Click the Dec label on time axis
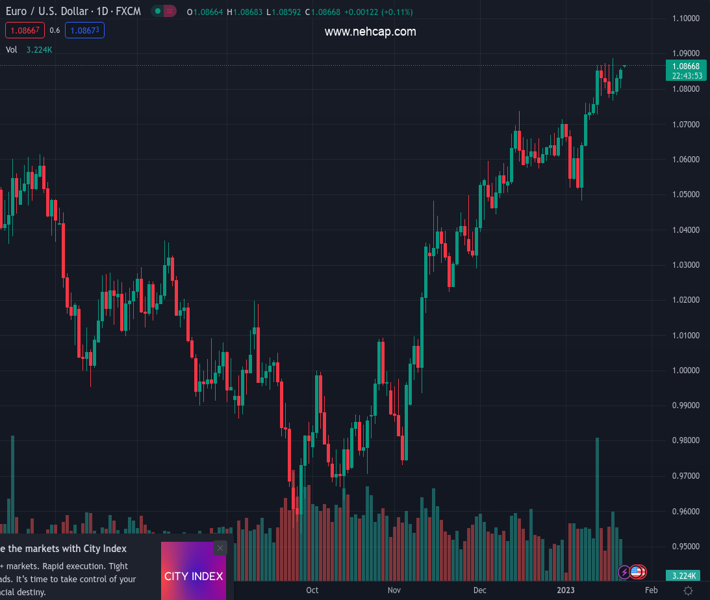Image resolution: width=710 pixels, height=600 pixels. (480, 591)
